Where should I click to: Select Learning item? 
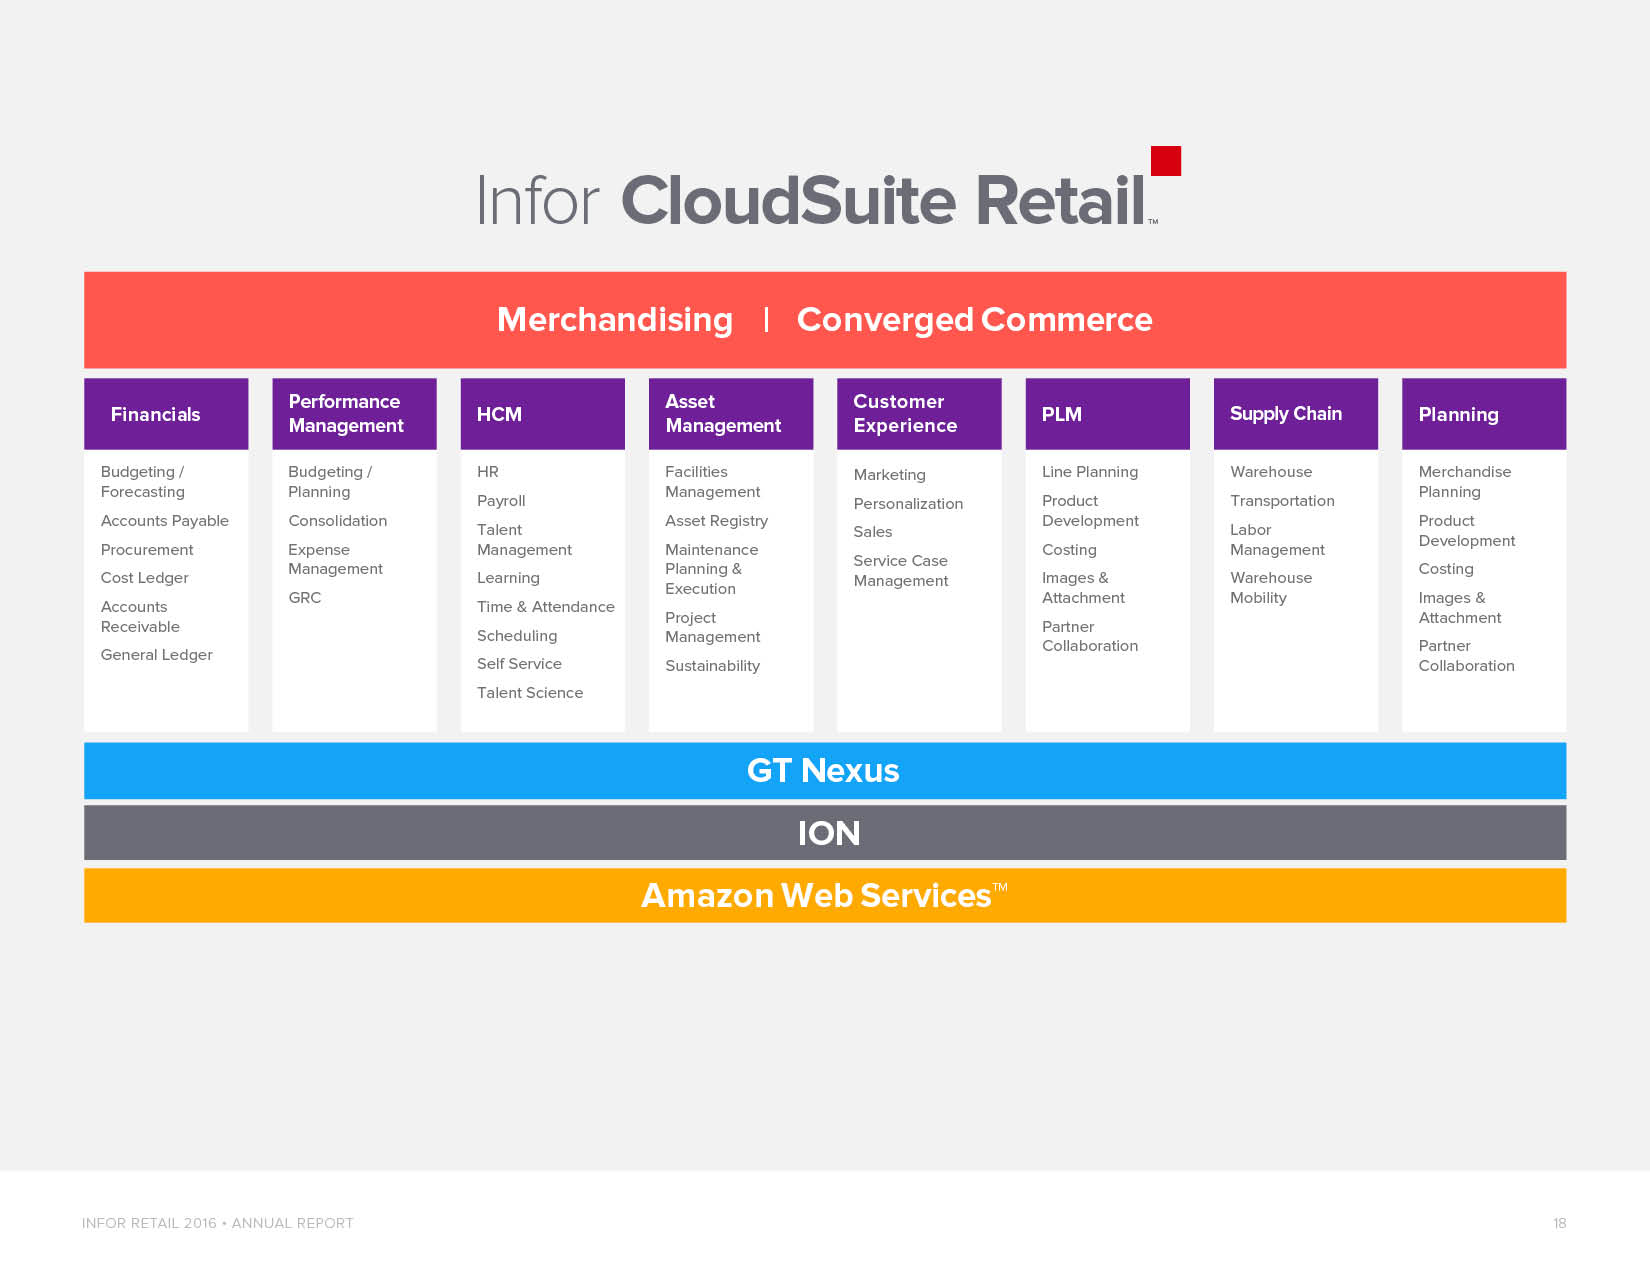508,578
